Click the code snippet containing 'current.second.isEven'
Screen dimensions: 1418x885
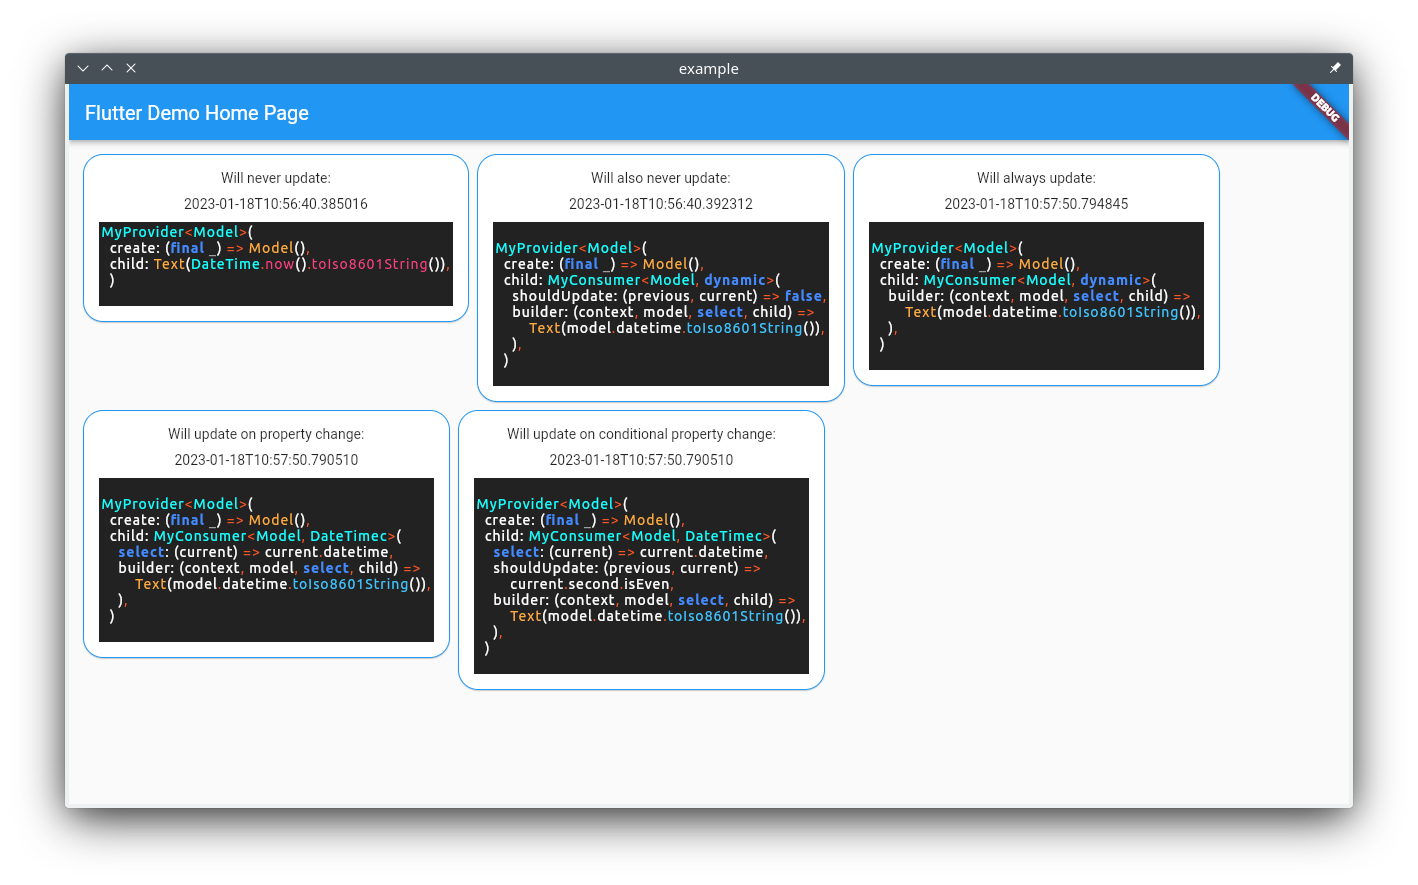[x=641, y=576]
